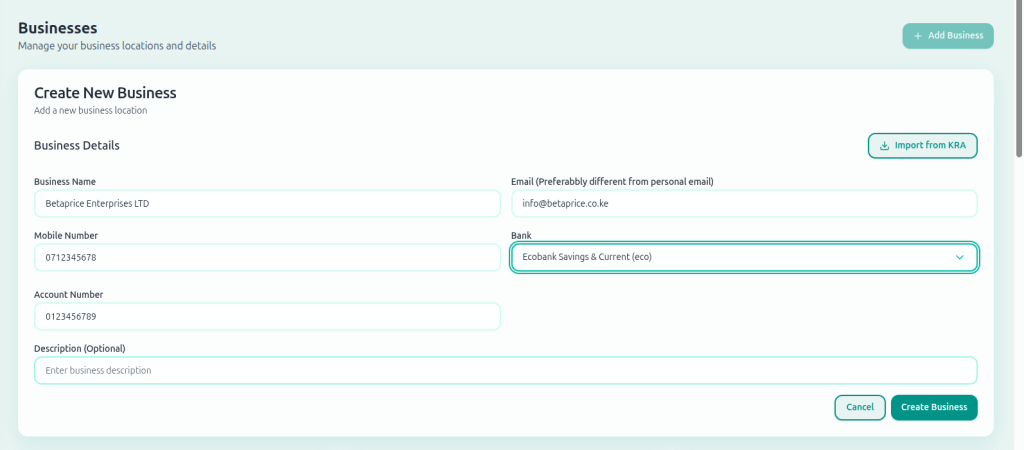Click the download icon in Import from KRA
The width and height of the screenshot is (1024, 450).
[x=884, y=146]
